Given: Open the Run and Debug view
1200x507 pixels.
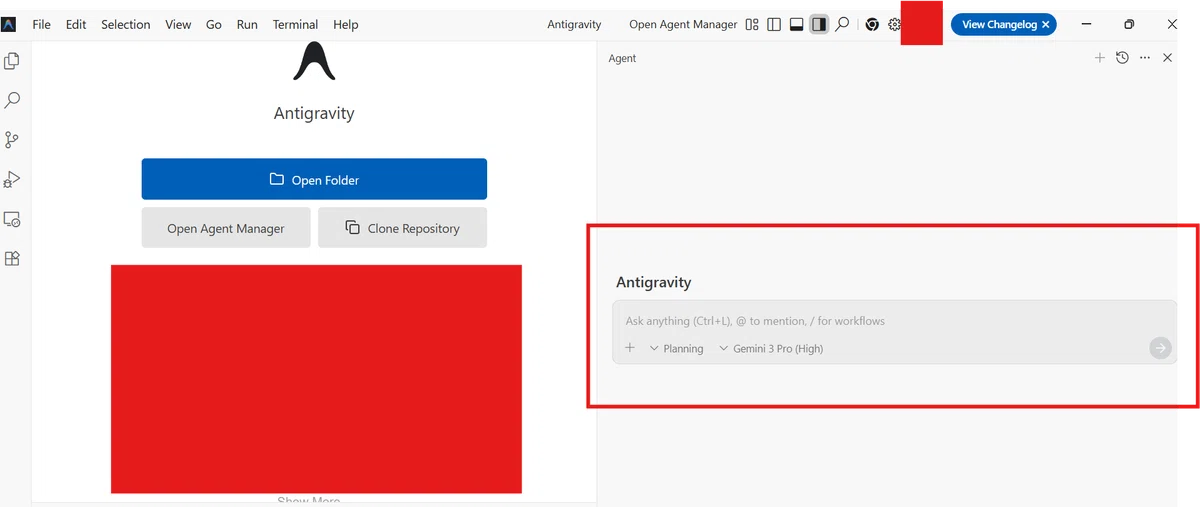Looking at the screenshot, I should coord(12,179).
